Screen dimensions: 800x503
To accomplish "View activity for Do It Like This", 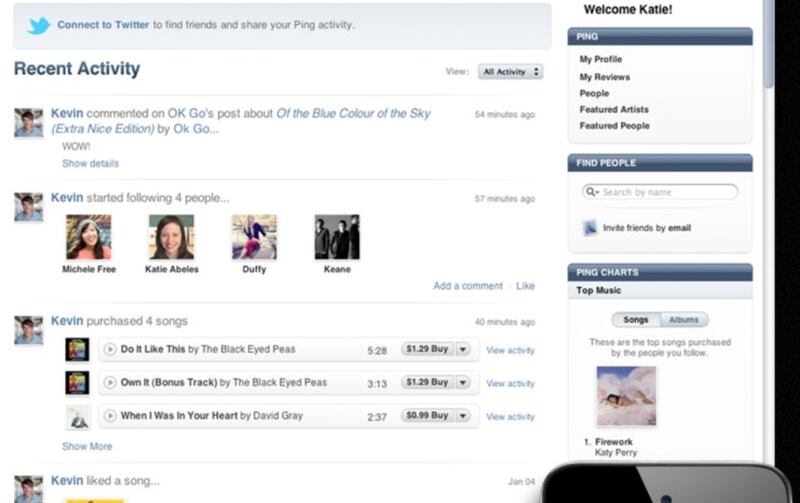I will click(x=510, y=350).
